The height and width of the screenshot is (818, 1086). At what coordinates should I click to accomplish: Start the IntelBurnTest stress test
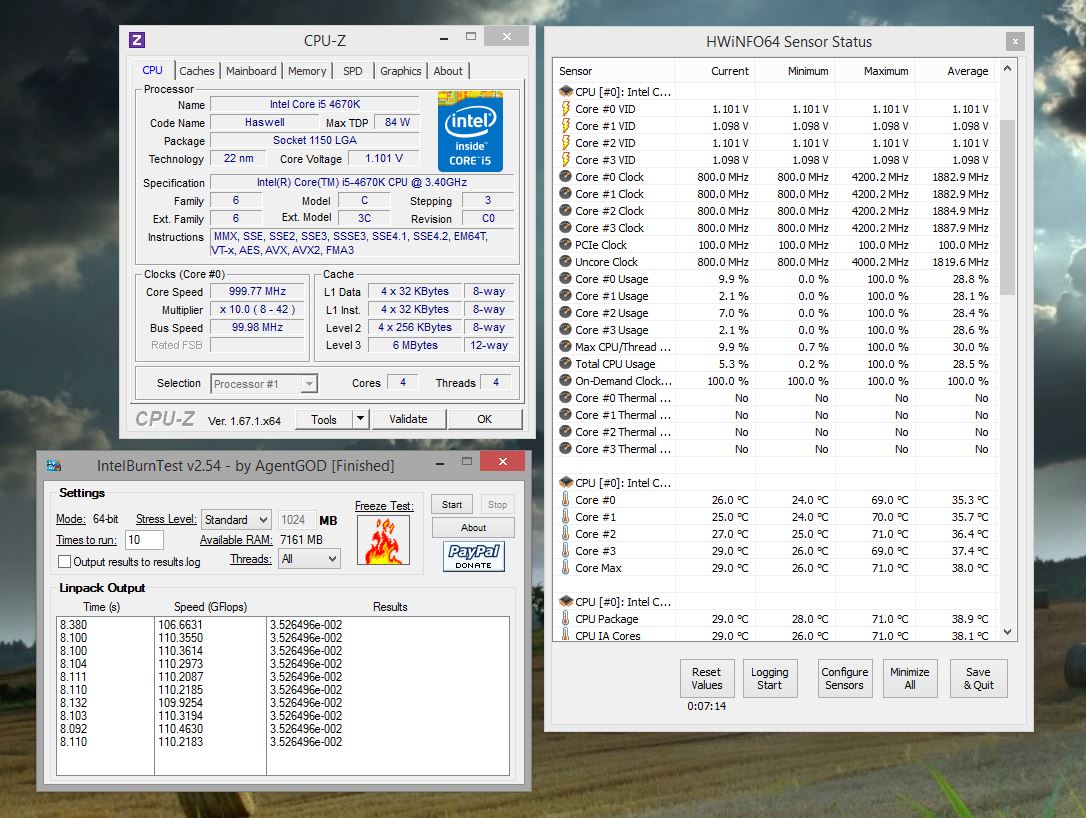click(x=452, y=505)
